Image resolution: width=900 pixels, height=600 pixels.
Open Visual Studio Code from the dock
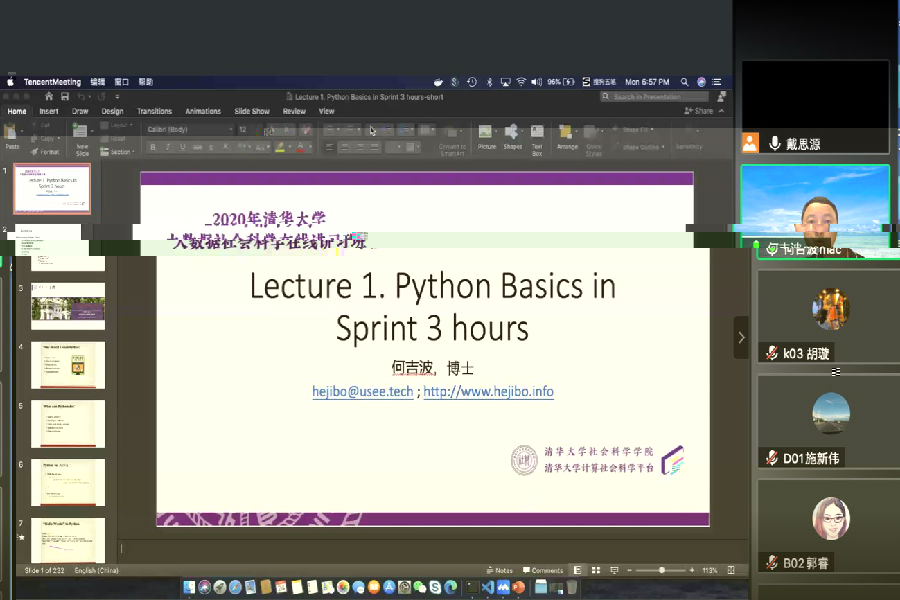(x=488, y=587)
